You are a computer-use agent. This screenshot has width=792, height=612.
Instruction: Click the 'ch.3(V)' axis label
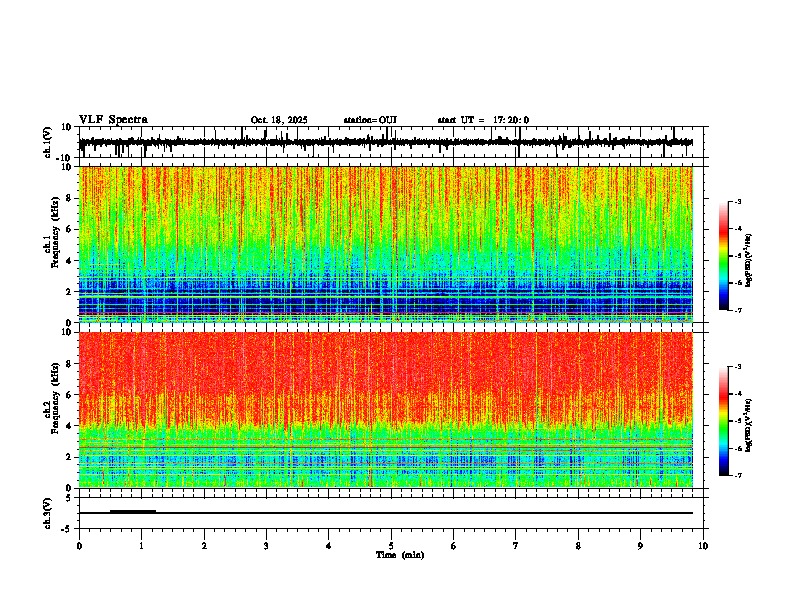tap(48, 513)
